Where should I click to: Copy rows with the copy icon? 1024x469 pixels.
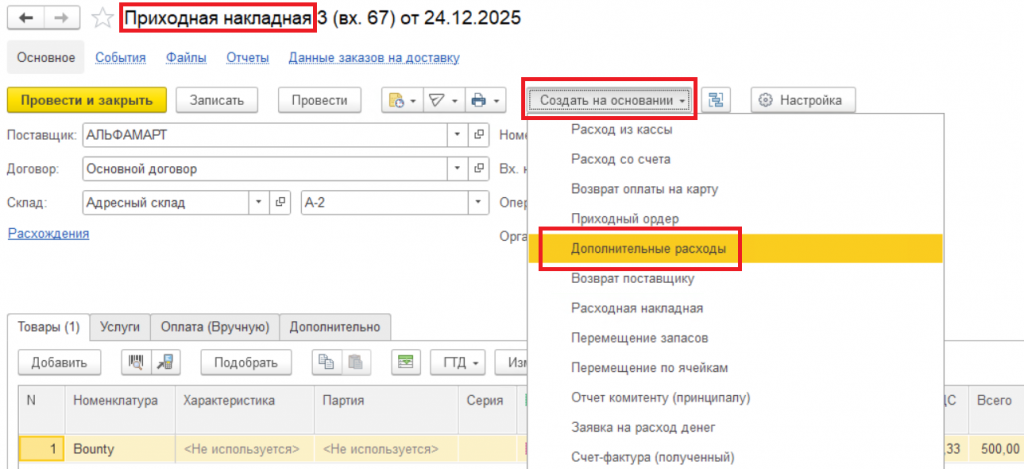click(325, 363)
